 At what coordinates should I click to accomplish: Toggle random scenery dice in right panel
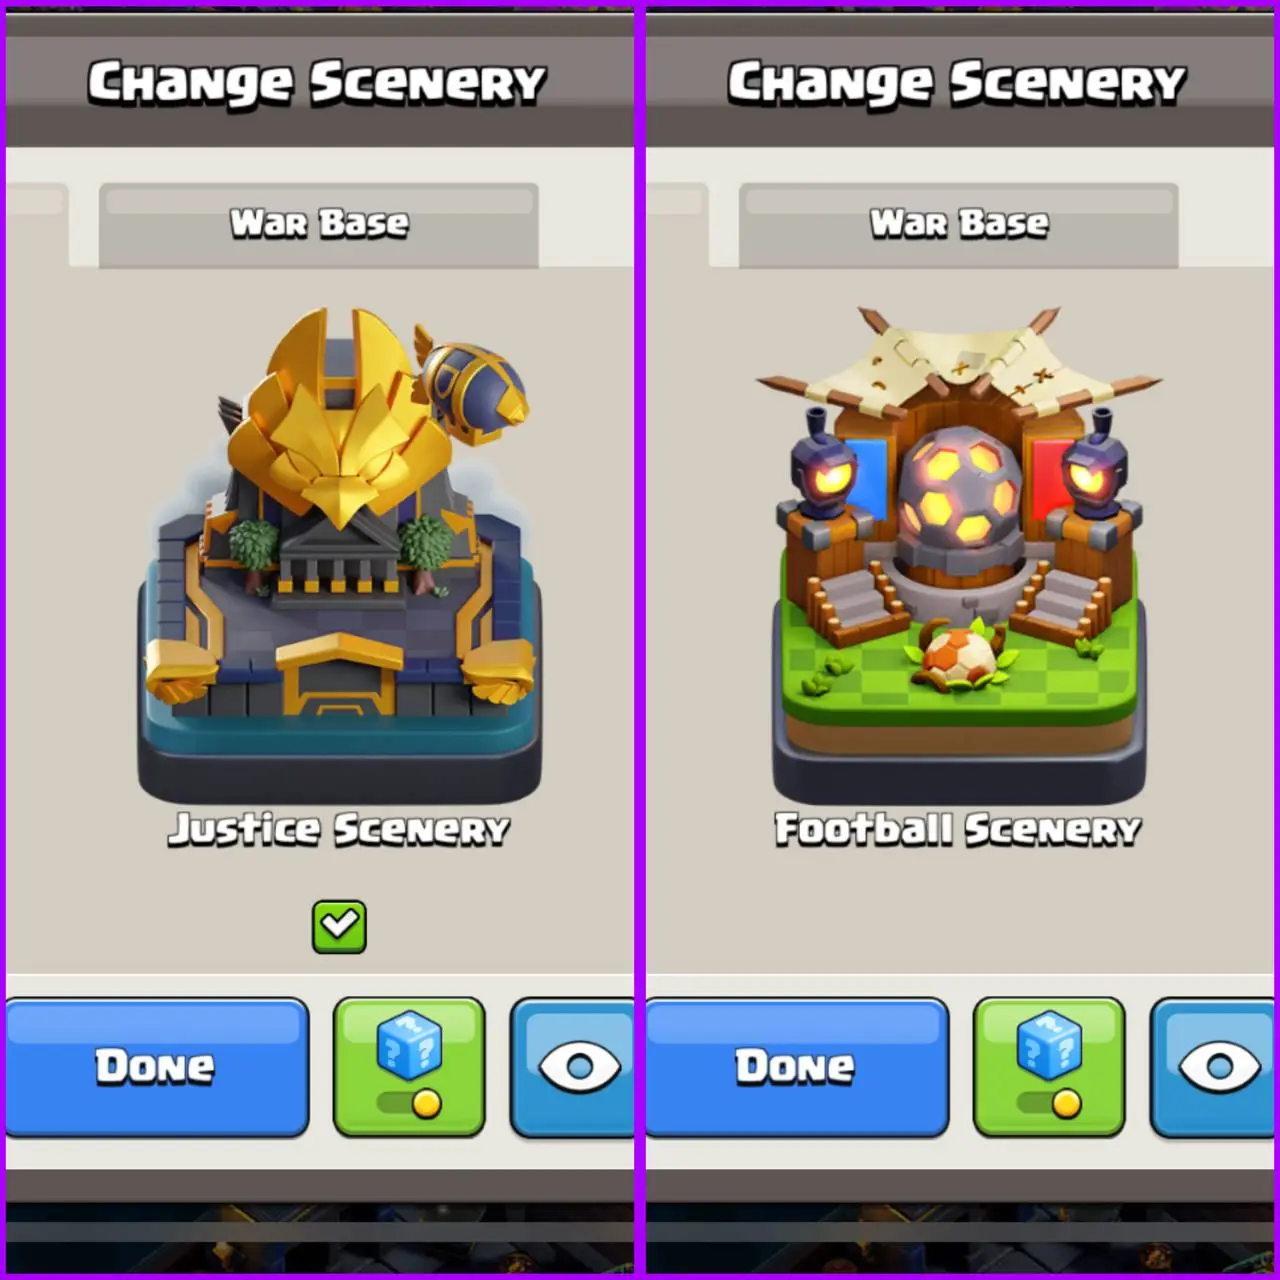click(x=1049, y=1067)
